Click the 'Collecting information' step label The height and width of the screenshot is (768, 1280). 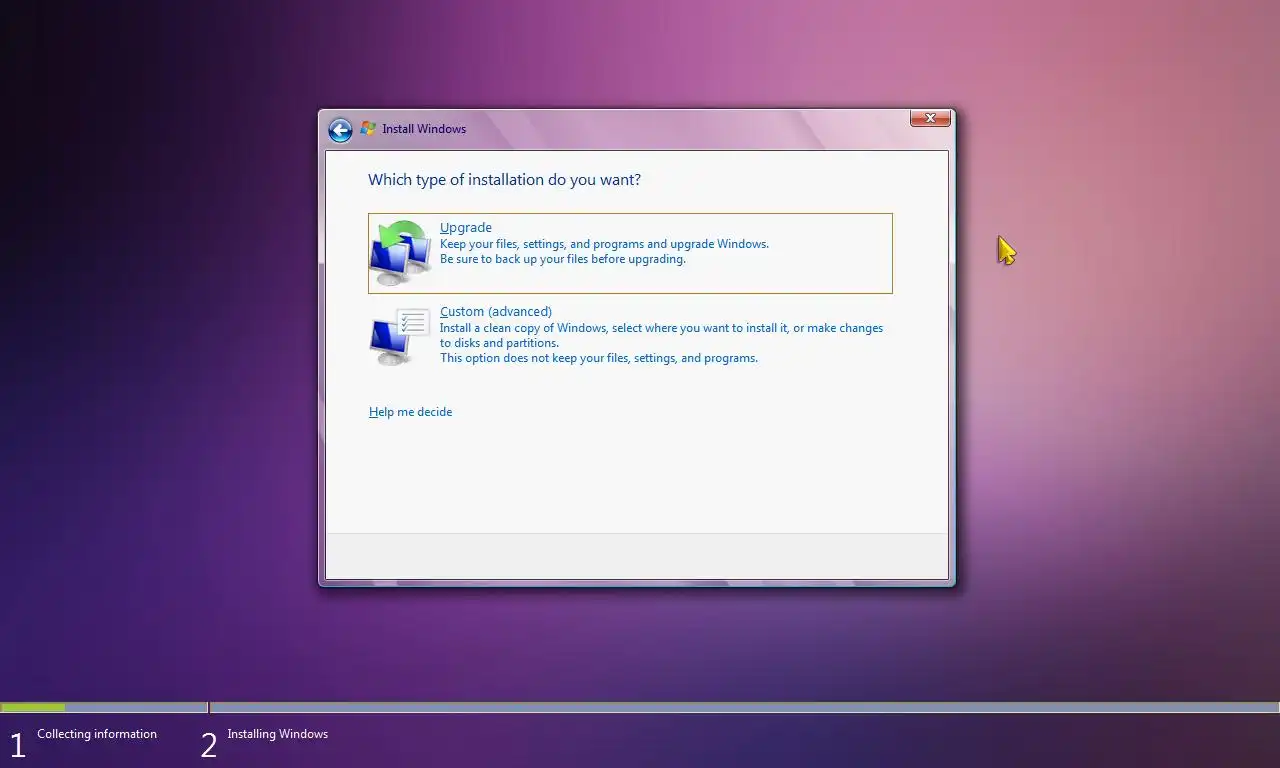[97, 734]
